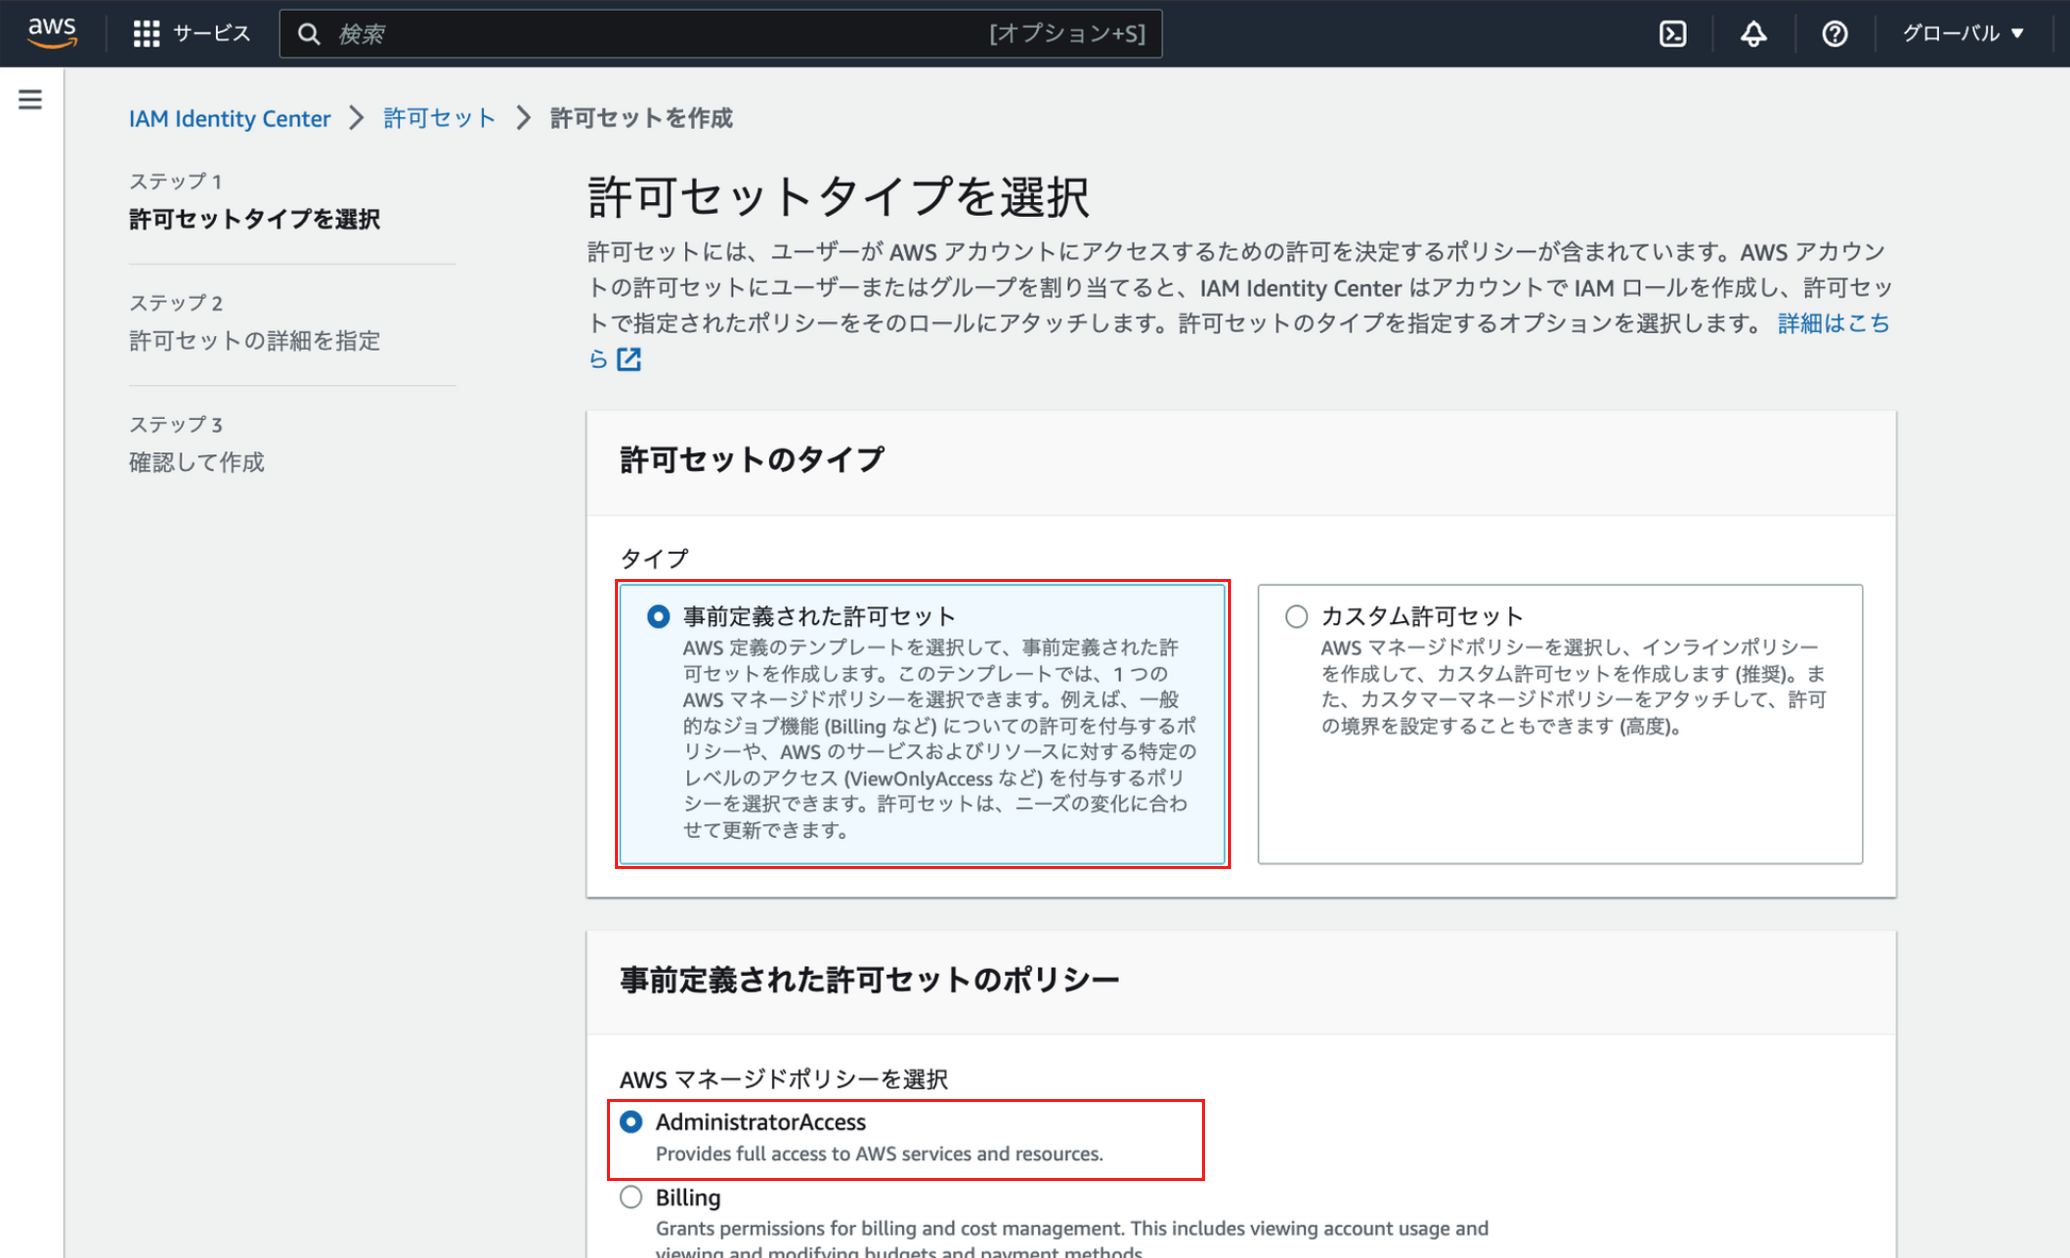Launch CloudShell terminal icon
The image size is (2070, 1258).
(x=1672, y=33)
